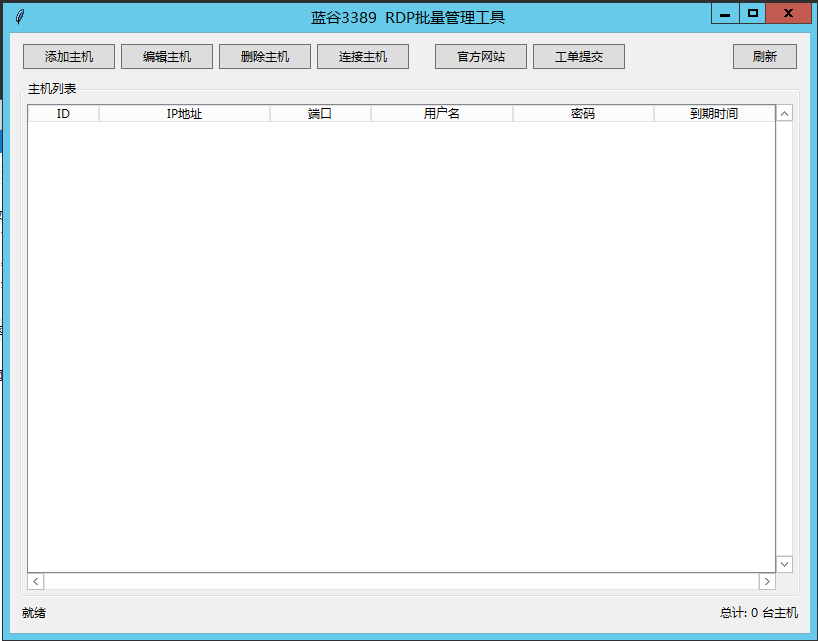
Task: Click 删除主机 to remove a host
Action: 265,56
